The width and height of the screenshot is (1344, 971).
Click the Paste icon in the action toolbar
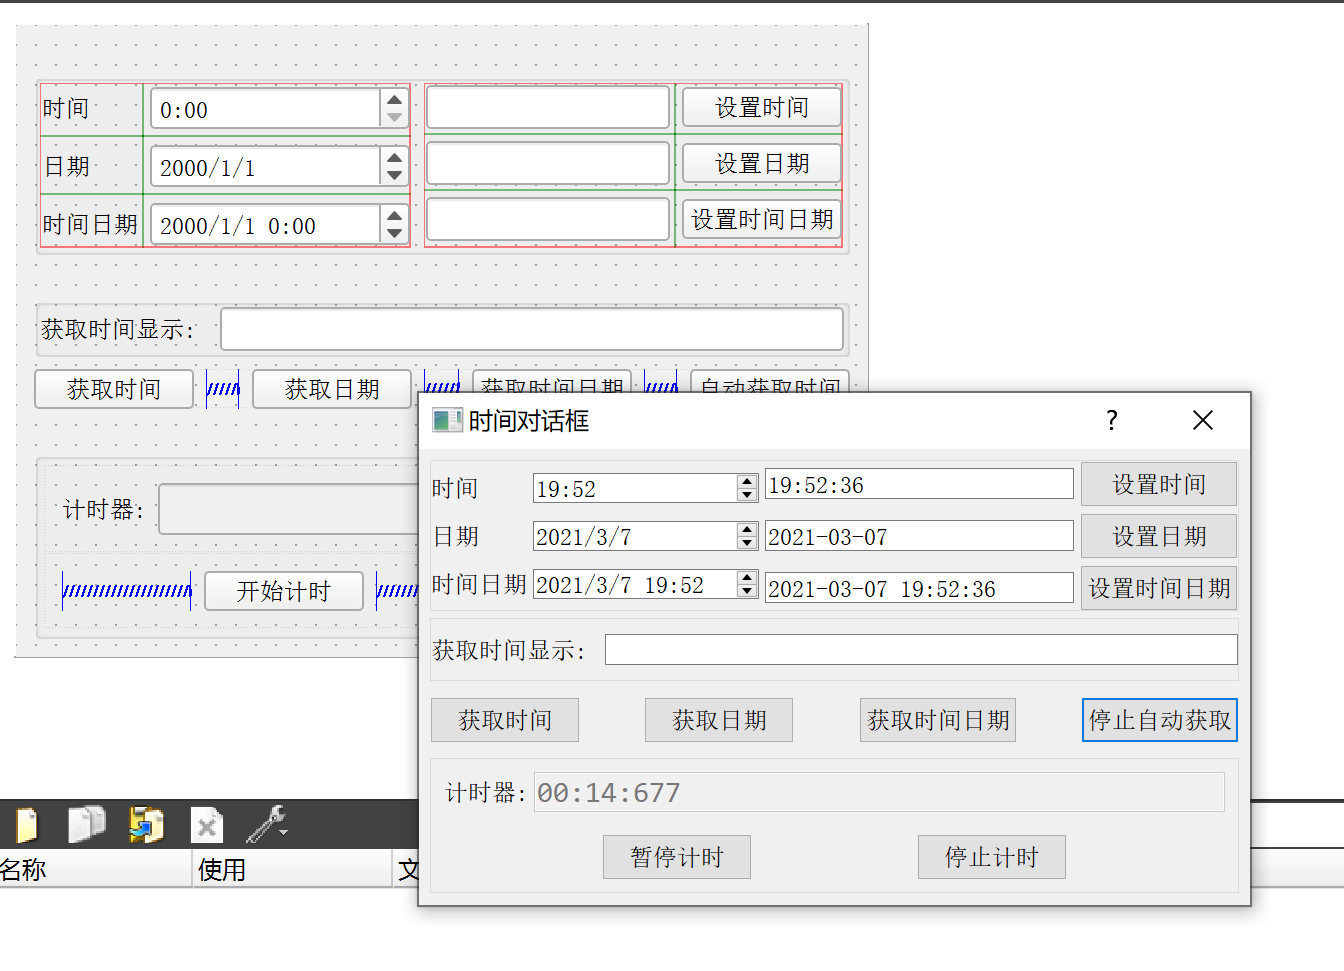(146, 825)
